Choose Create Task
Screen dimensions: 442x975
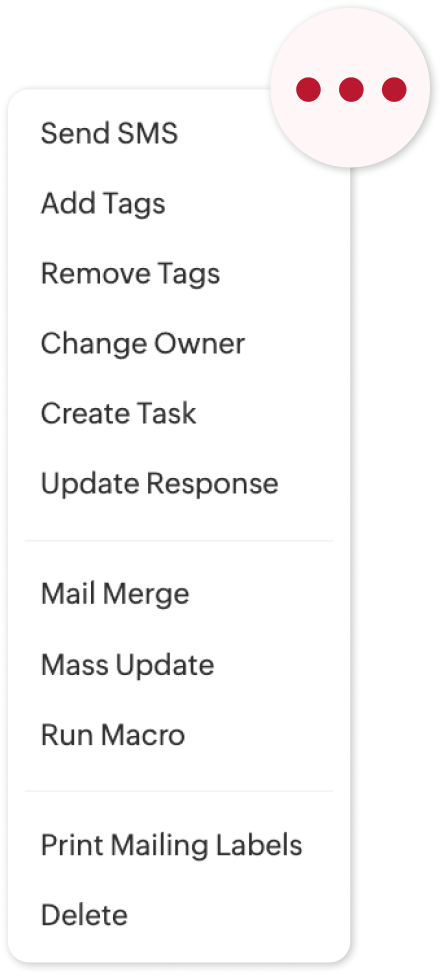118,414
